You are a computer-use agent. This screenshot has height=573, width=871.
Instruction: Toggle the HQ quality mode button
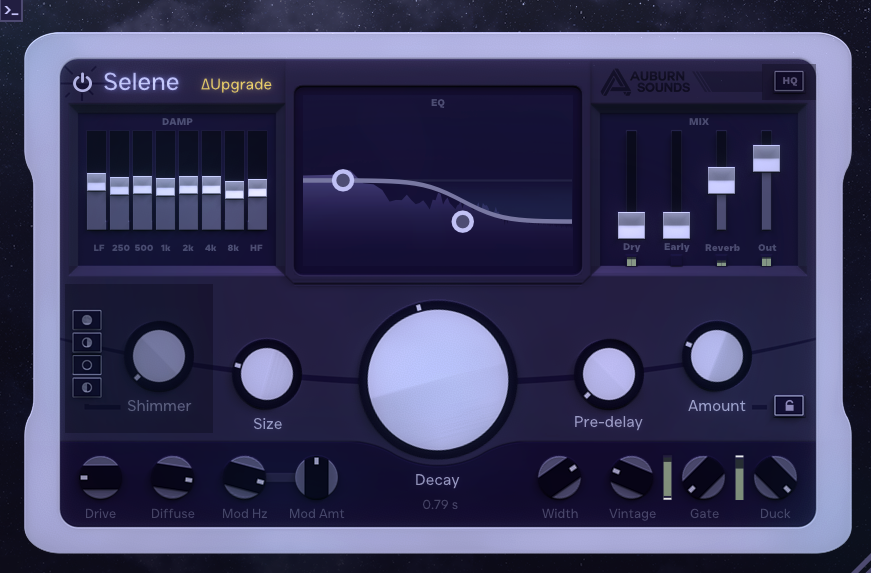[x=789, y=82]
